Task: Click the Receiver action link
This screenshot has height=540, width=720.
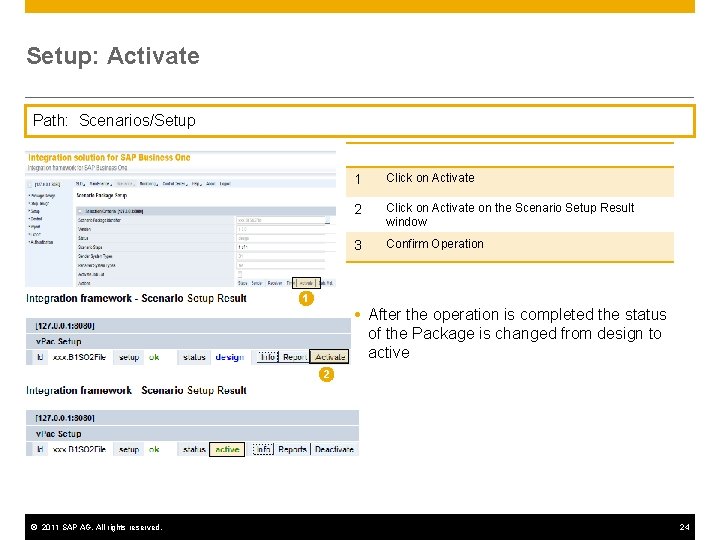Action: pyautogui.click(x=275, y=283)
